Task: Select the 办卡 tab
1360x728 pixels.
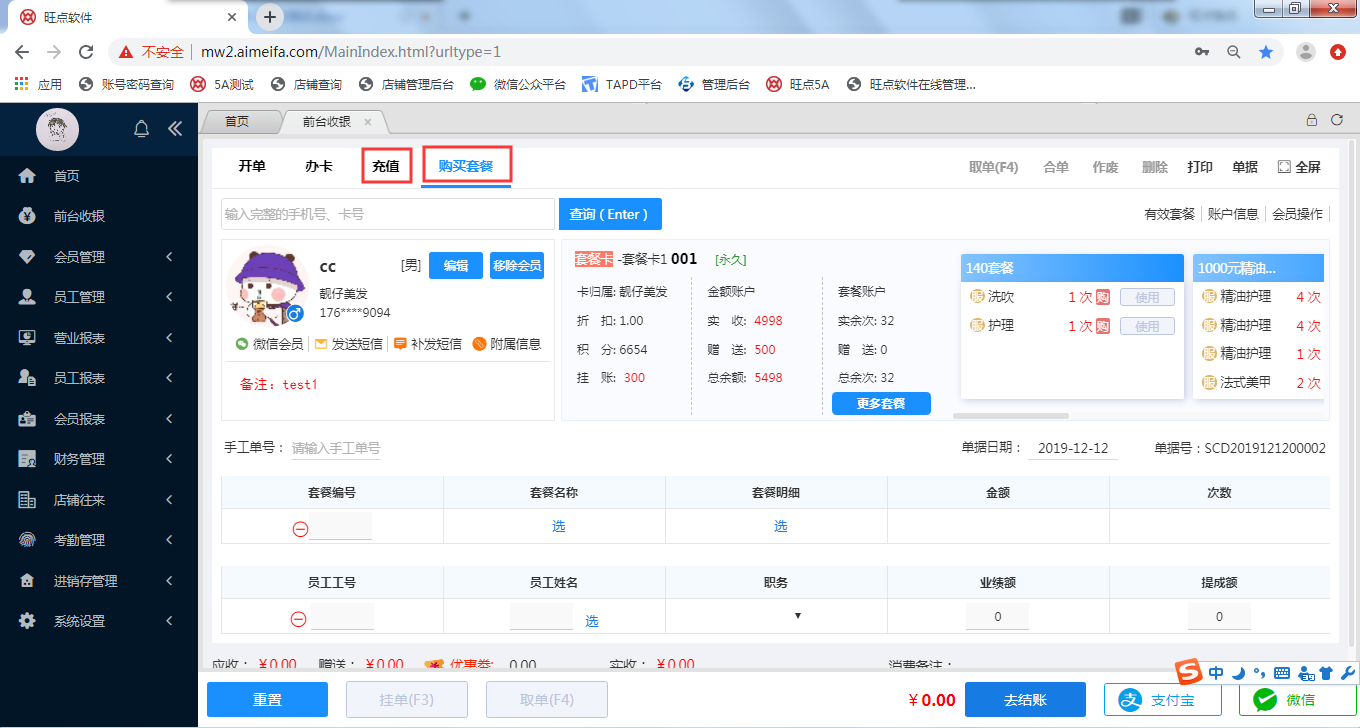Action: [319, 167]
